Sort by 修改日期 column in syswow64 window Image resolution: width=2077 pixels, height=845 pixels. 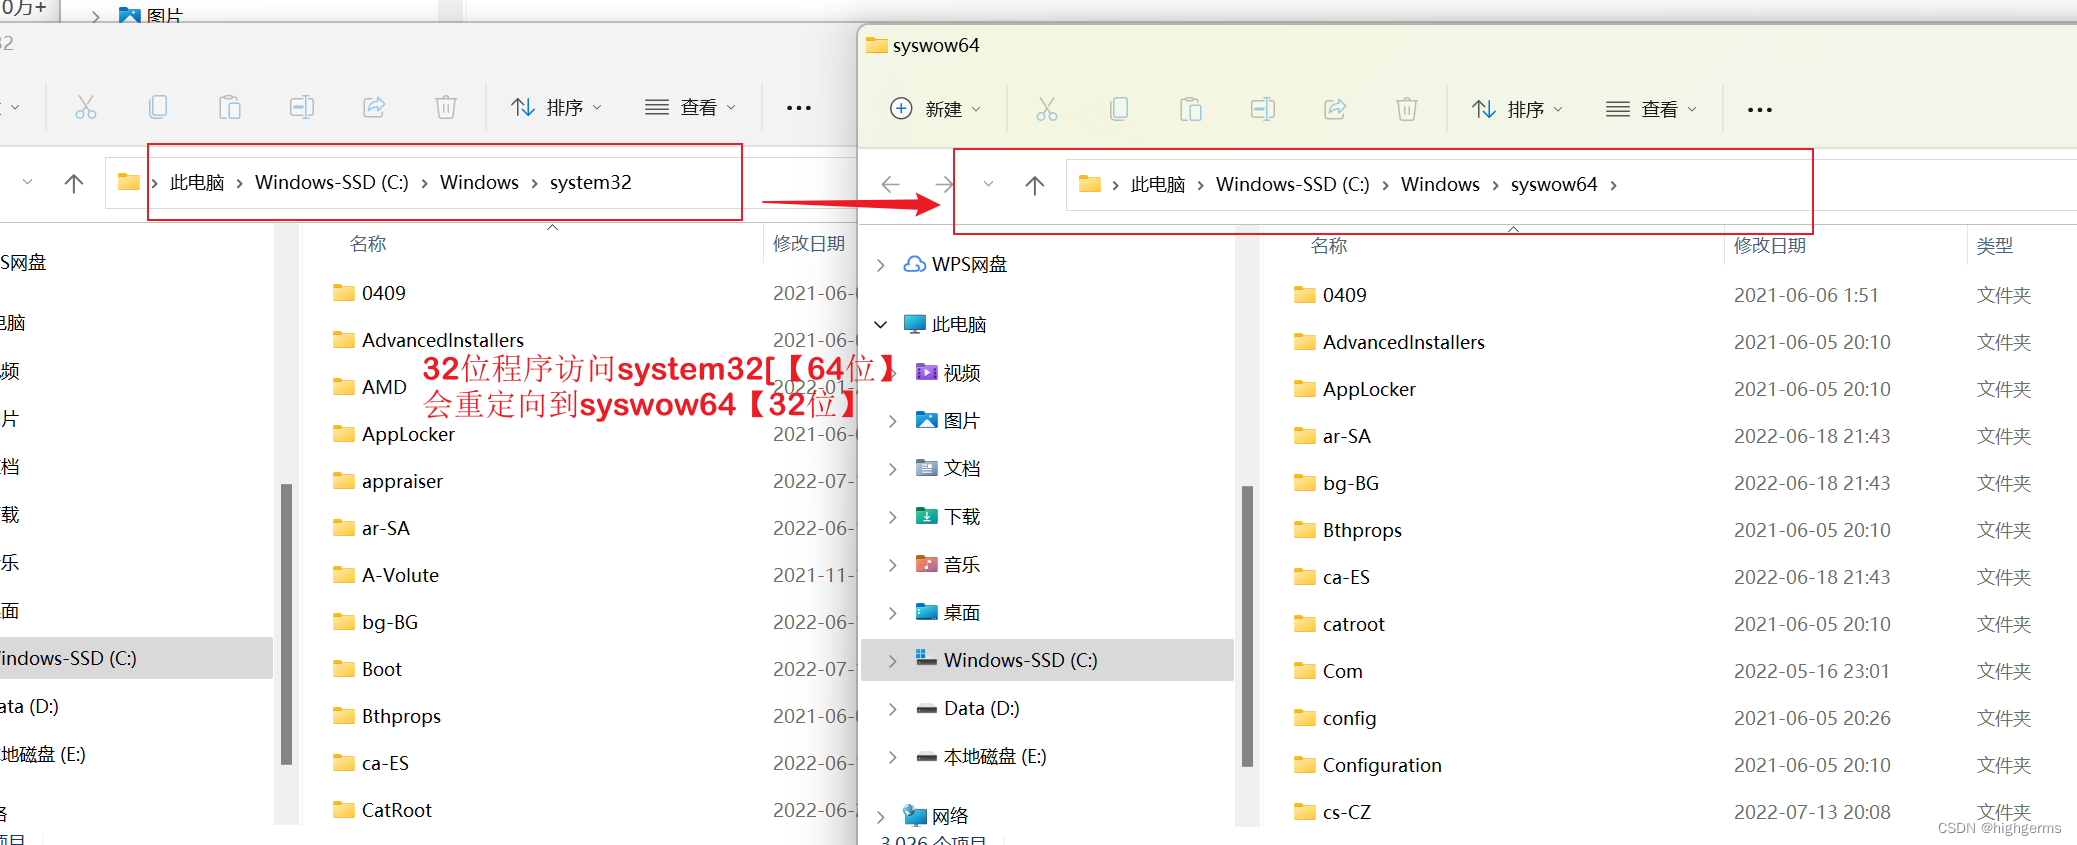coord(1770,246)
